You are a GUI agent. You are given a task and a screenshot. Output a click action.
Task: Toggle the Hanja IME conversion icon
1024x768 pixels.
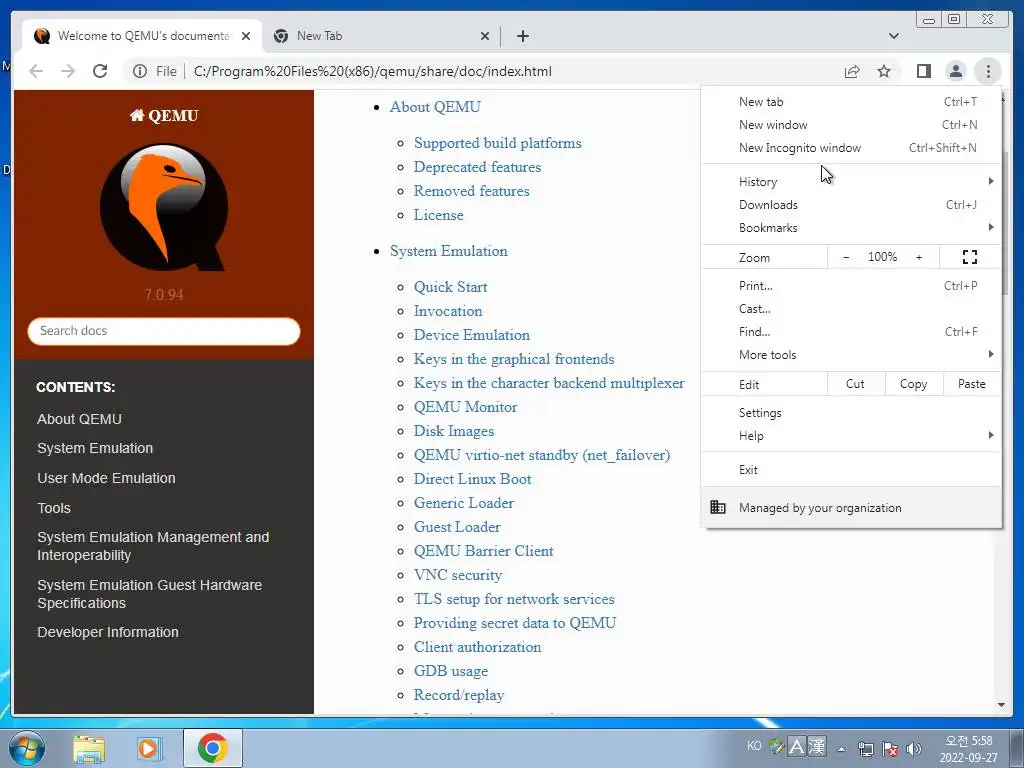817,746
